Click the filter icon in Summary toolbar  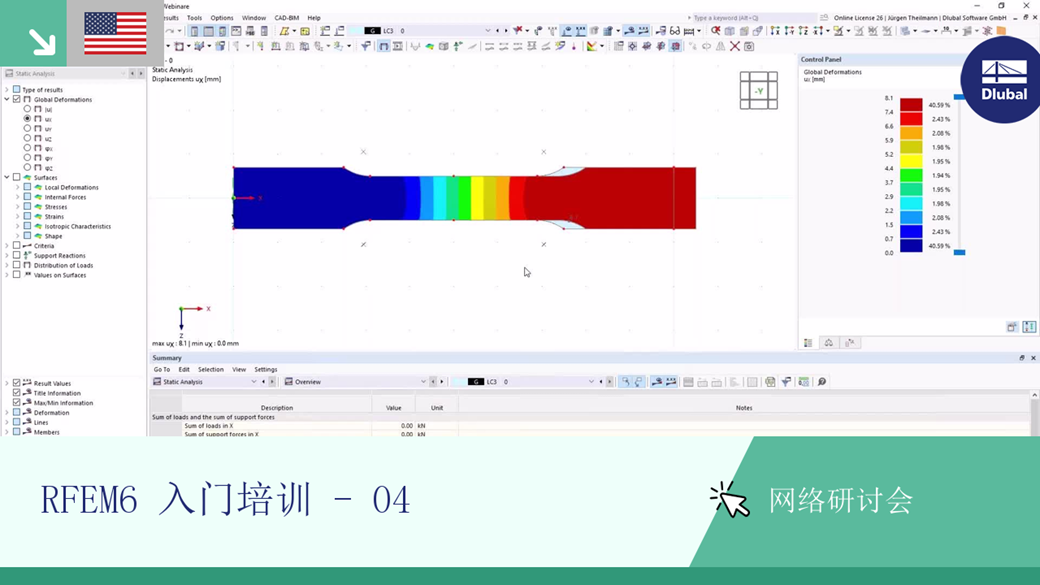coord(786,382)
